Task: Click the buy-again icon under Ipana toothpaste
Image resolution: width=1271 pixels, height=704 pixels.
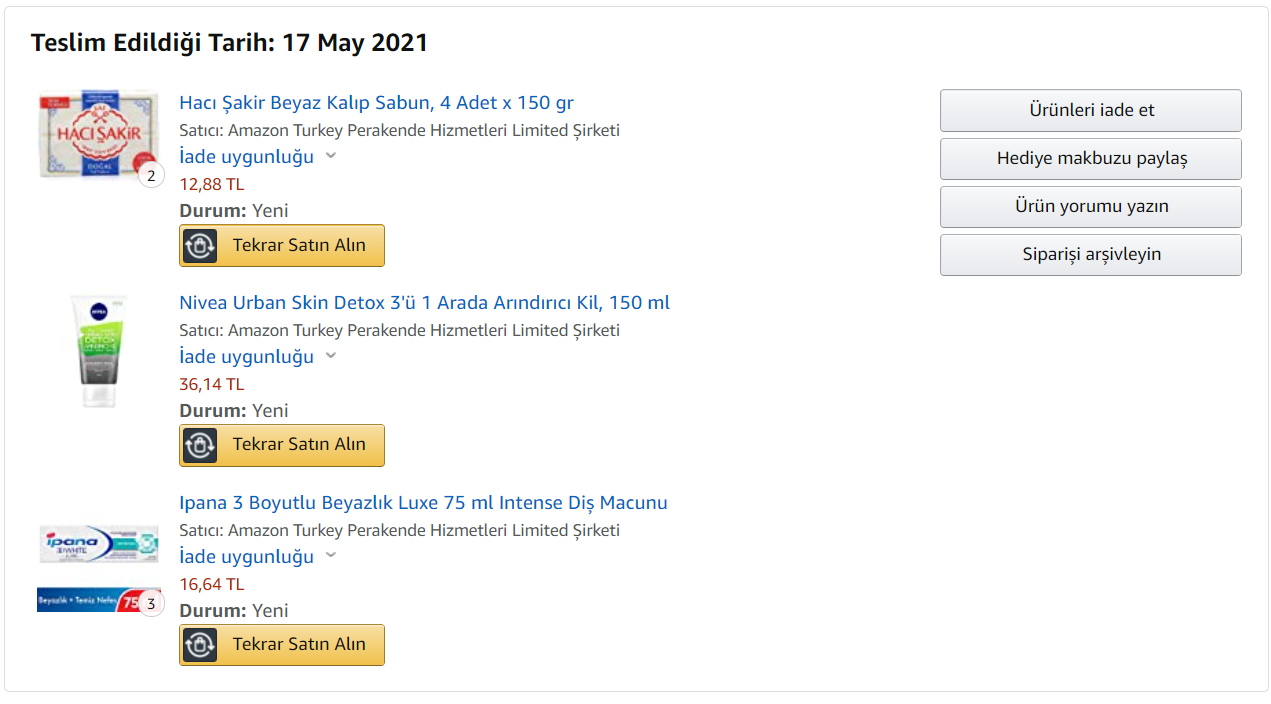Action: coord(200,645)
